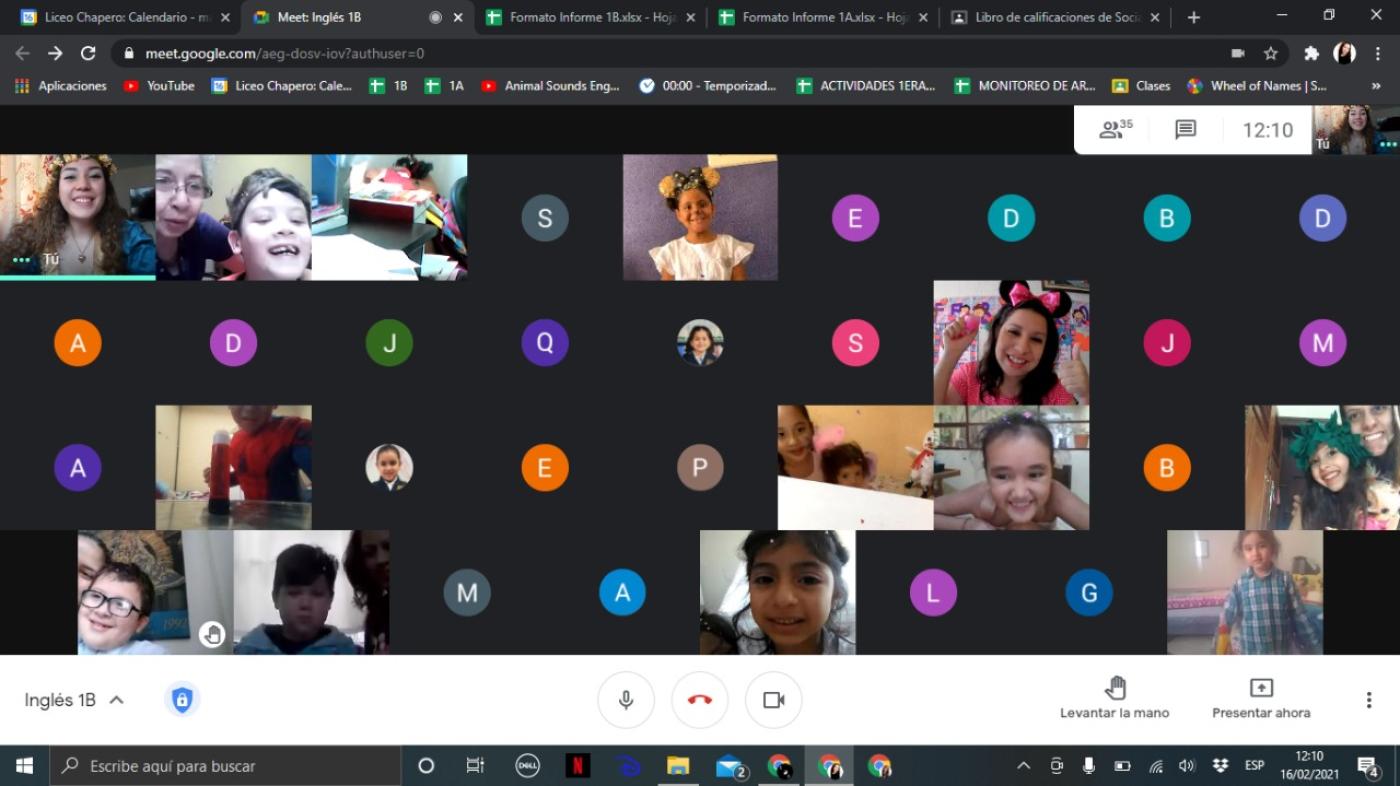This screenshot has height=786, width=1400.
Task: Click the Meet safety shield icon
Action: click(x=182, y=700)
